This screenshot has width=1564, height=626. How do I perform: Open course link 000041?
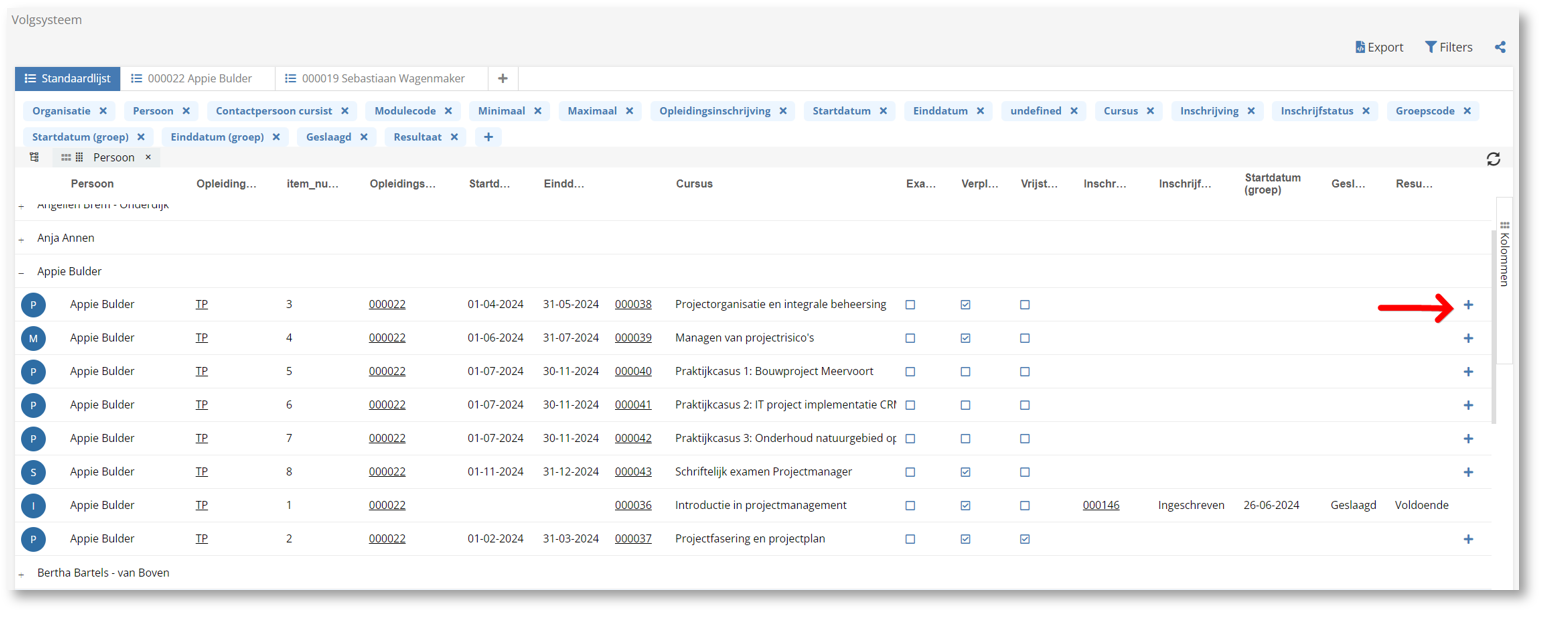tap(633, 405)
